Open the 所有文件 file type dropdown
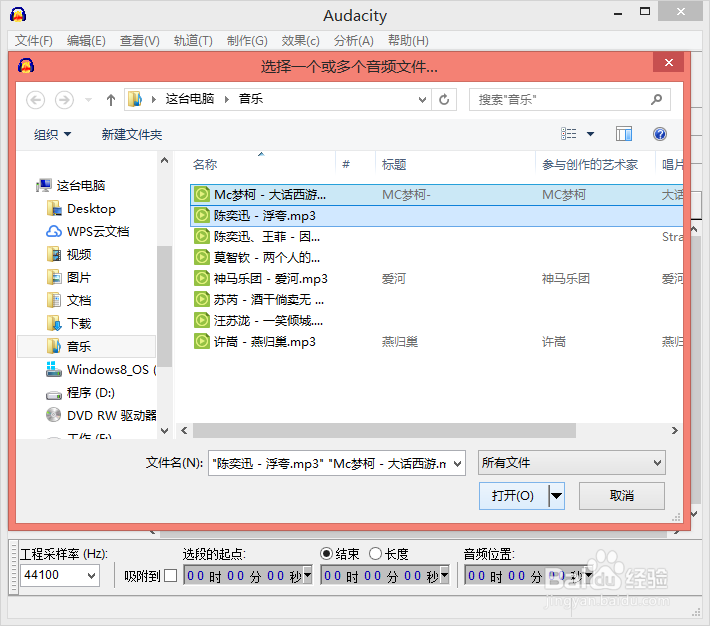This screenshot has width=710, height=626. 571,462
